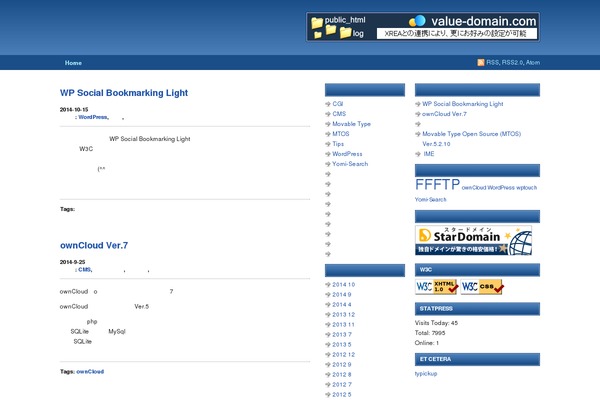Open the Atom feed link
This screenshot has height=400, width=600.
tap(533, 62)
